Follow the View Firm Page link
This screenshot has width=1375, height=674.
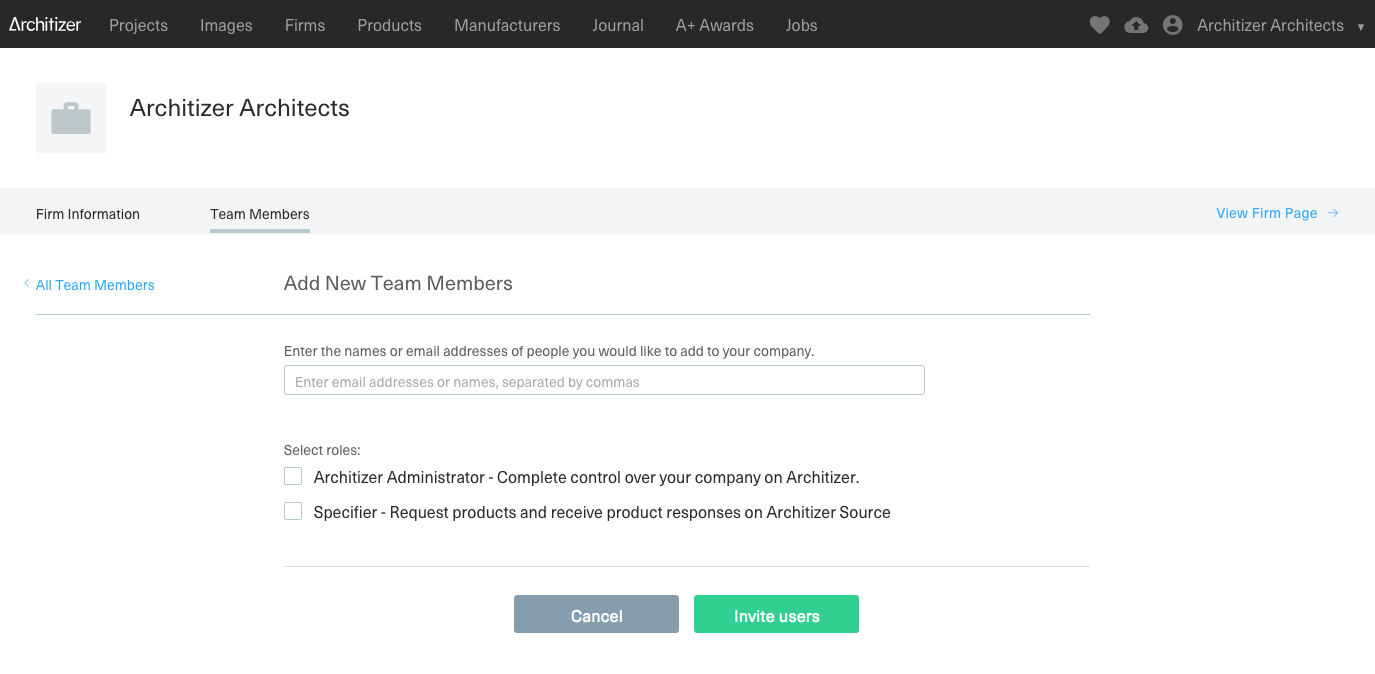tap(1266, 213)
